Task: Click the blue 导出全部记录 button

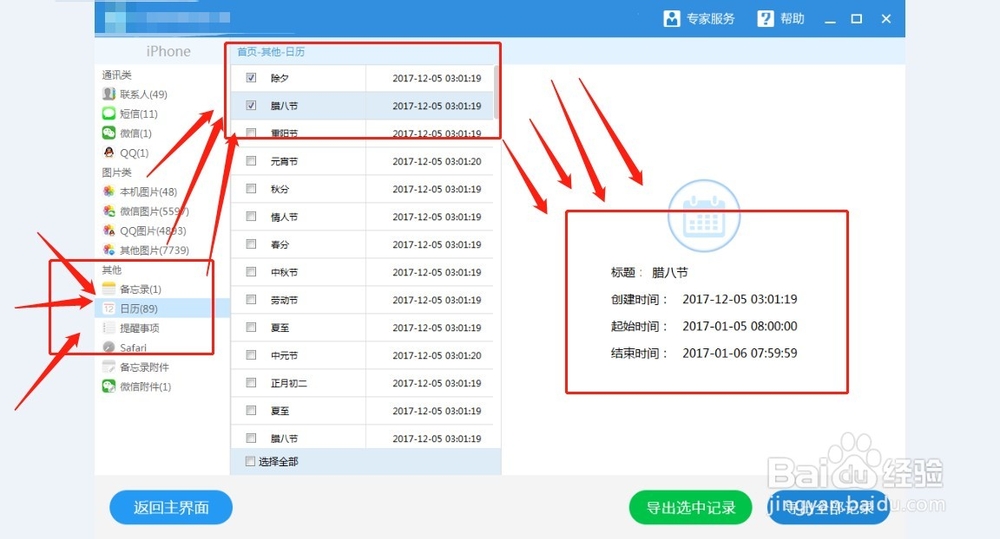Action: (828, 508)
